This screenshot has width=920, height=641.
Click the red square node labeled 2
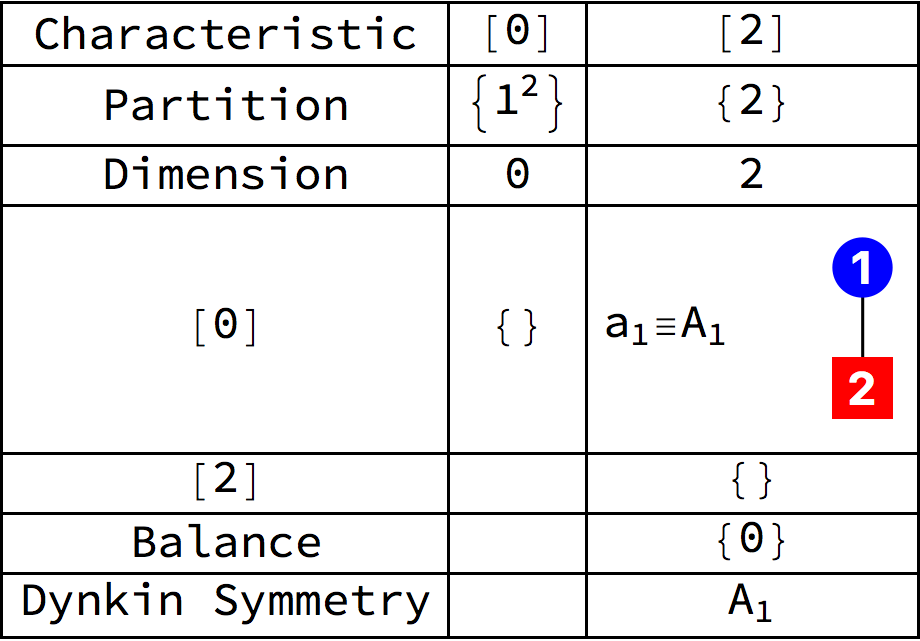click(862, 388)
